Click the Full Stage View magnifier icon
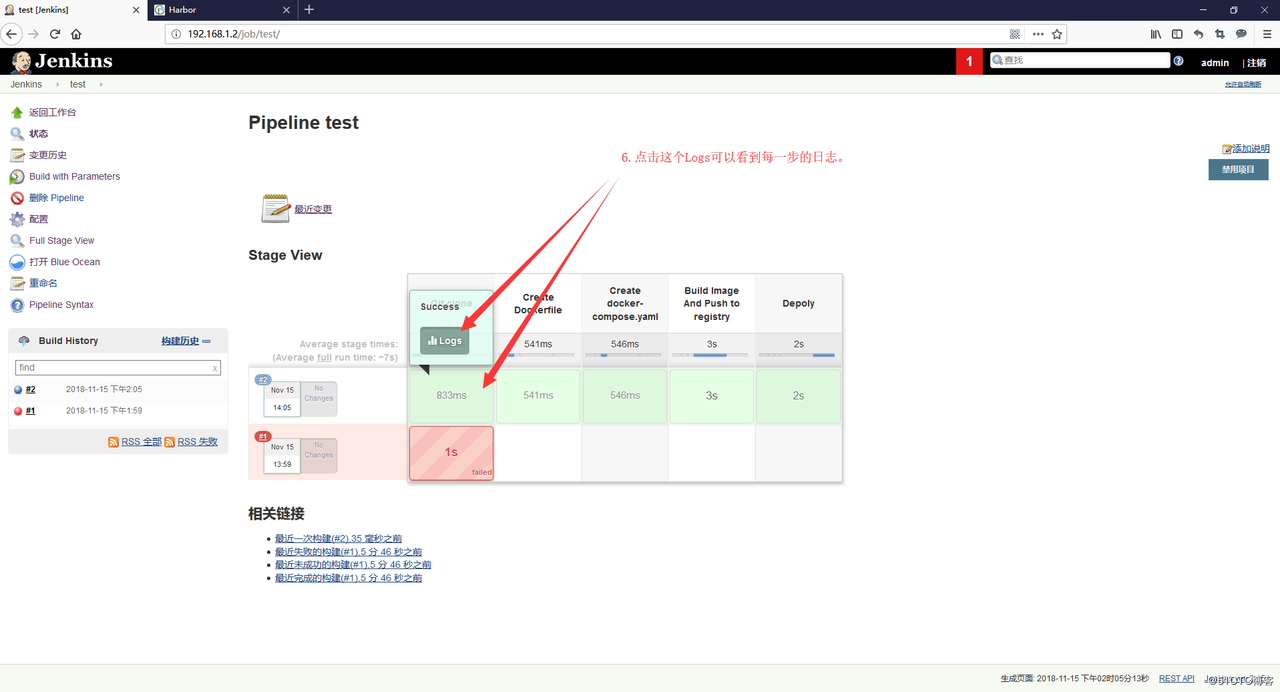The height and width of the screenshot is (692, 1280). coord(17,241)
